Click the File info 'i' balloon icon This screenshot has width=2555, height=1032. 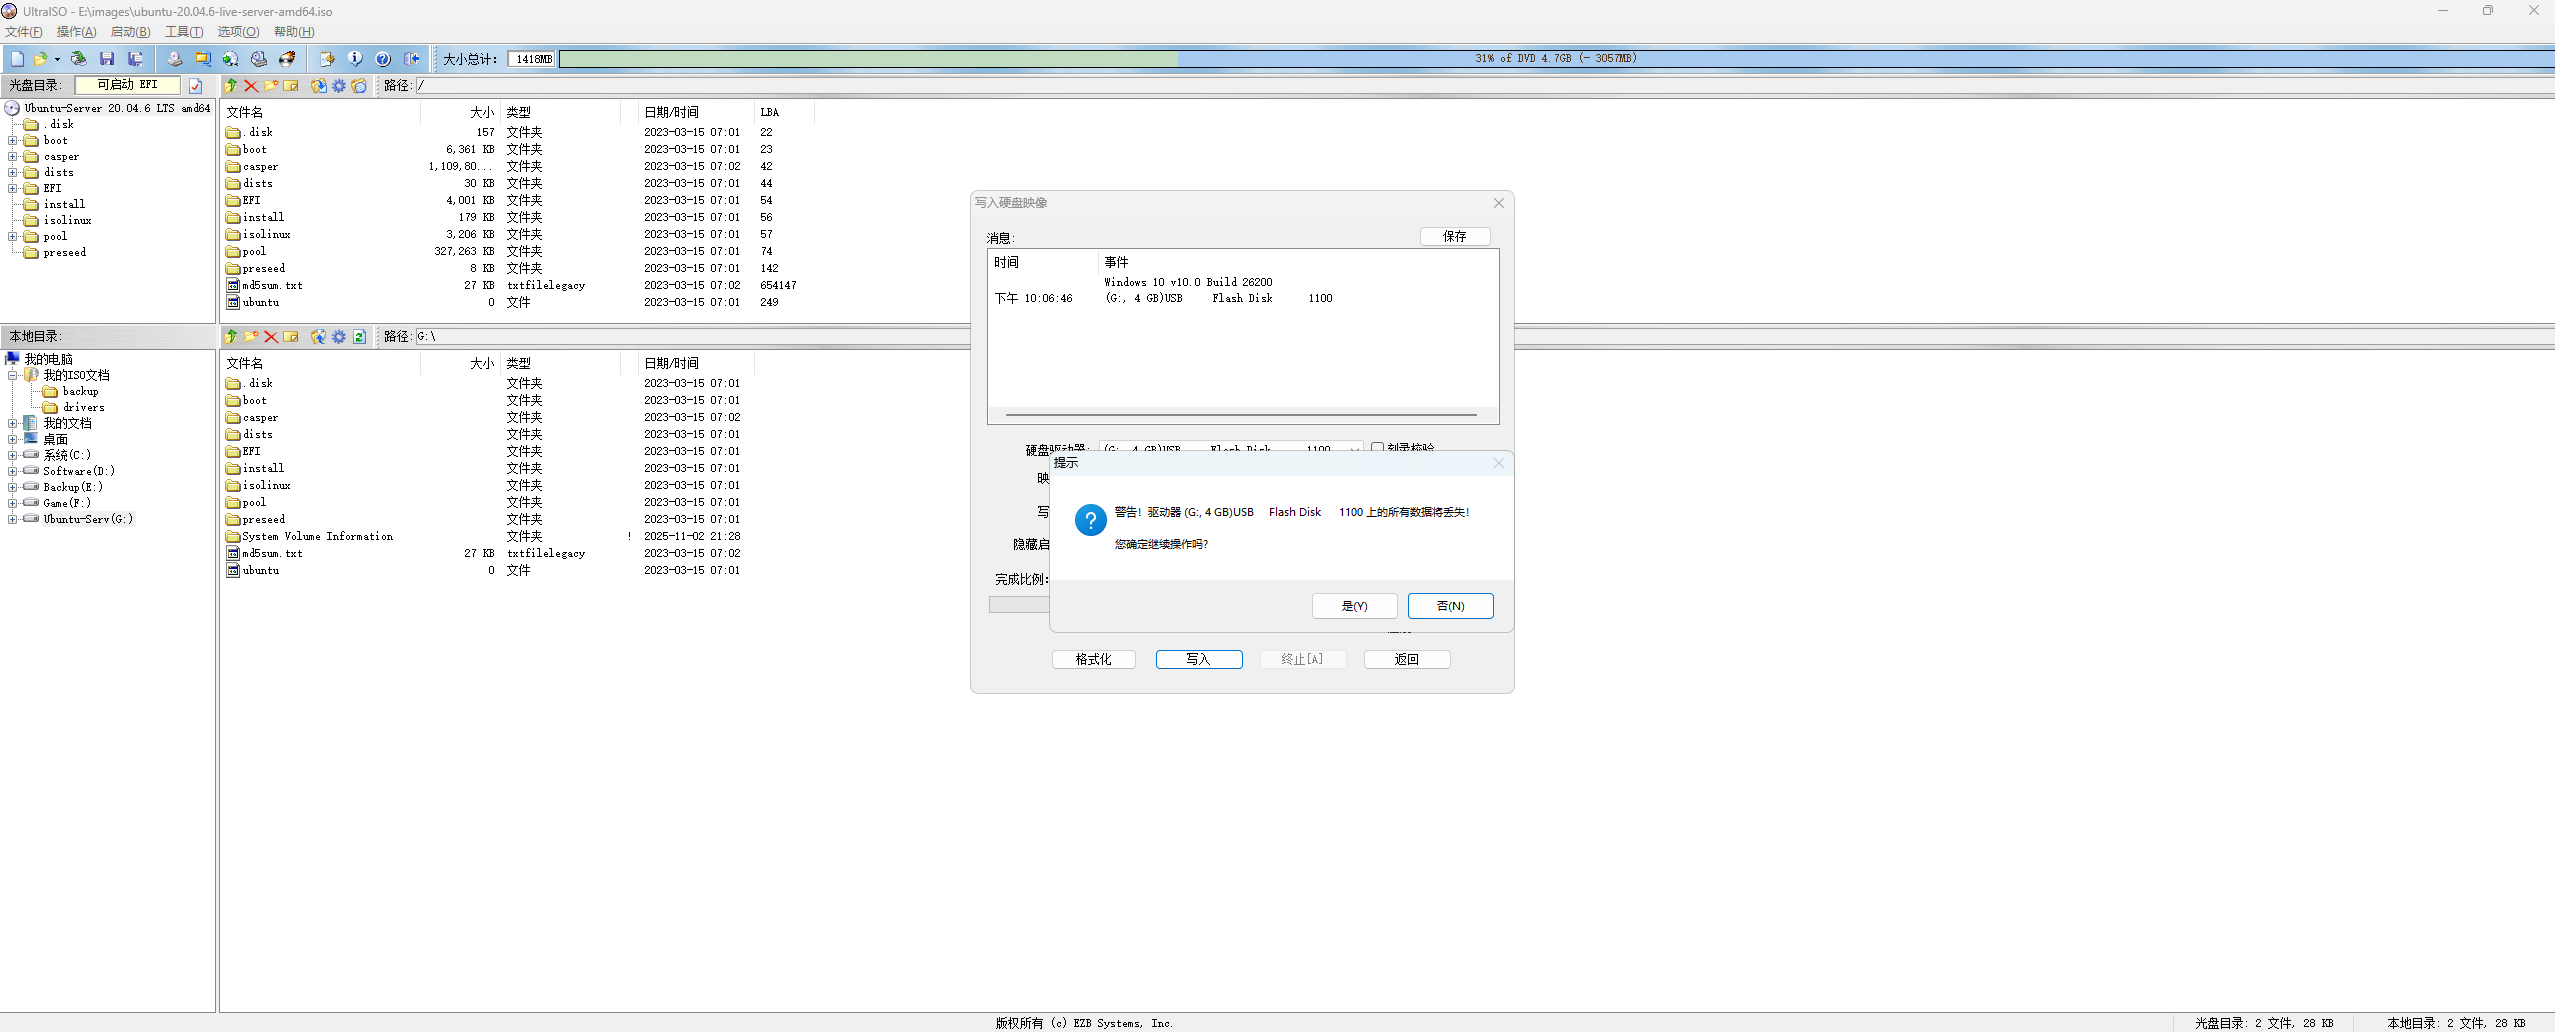tap(355, 59)
